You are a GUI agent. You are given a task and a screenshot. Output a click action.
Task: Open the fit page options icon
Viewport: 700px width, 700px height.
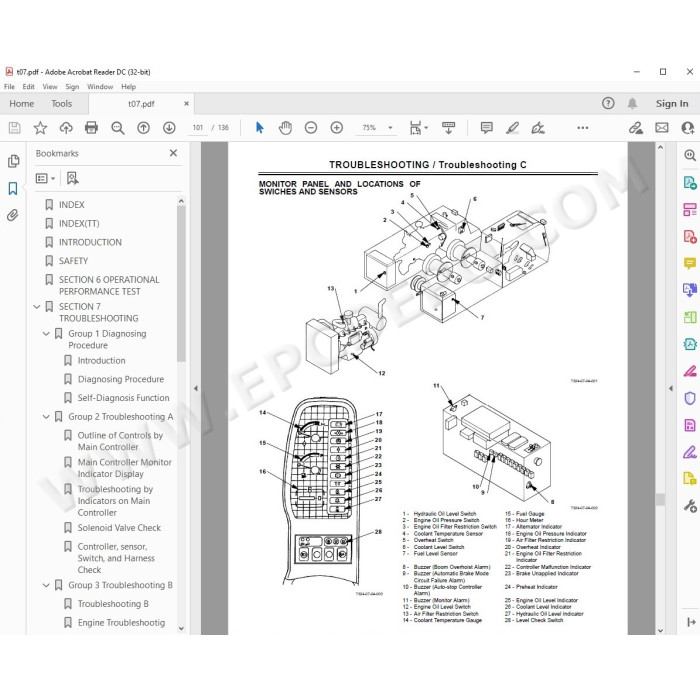coord(418,128)
